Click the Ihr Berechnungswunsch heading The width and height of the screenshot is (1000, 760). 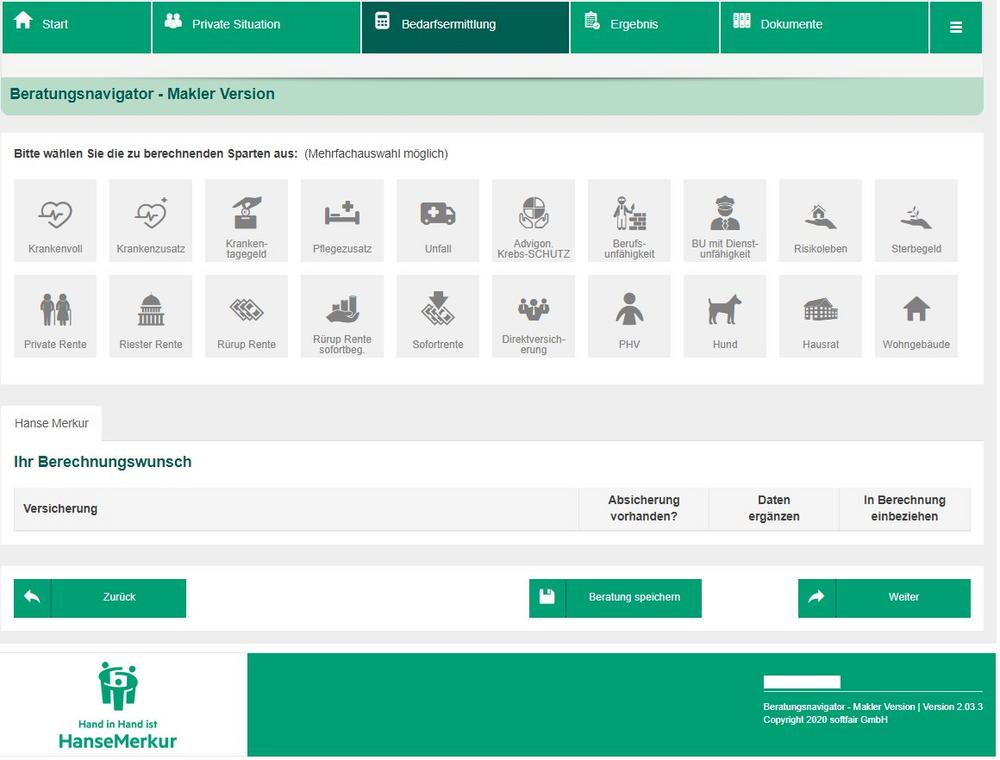click(103, 462)
